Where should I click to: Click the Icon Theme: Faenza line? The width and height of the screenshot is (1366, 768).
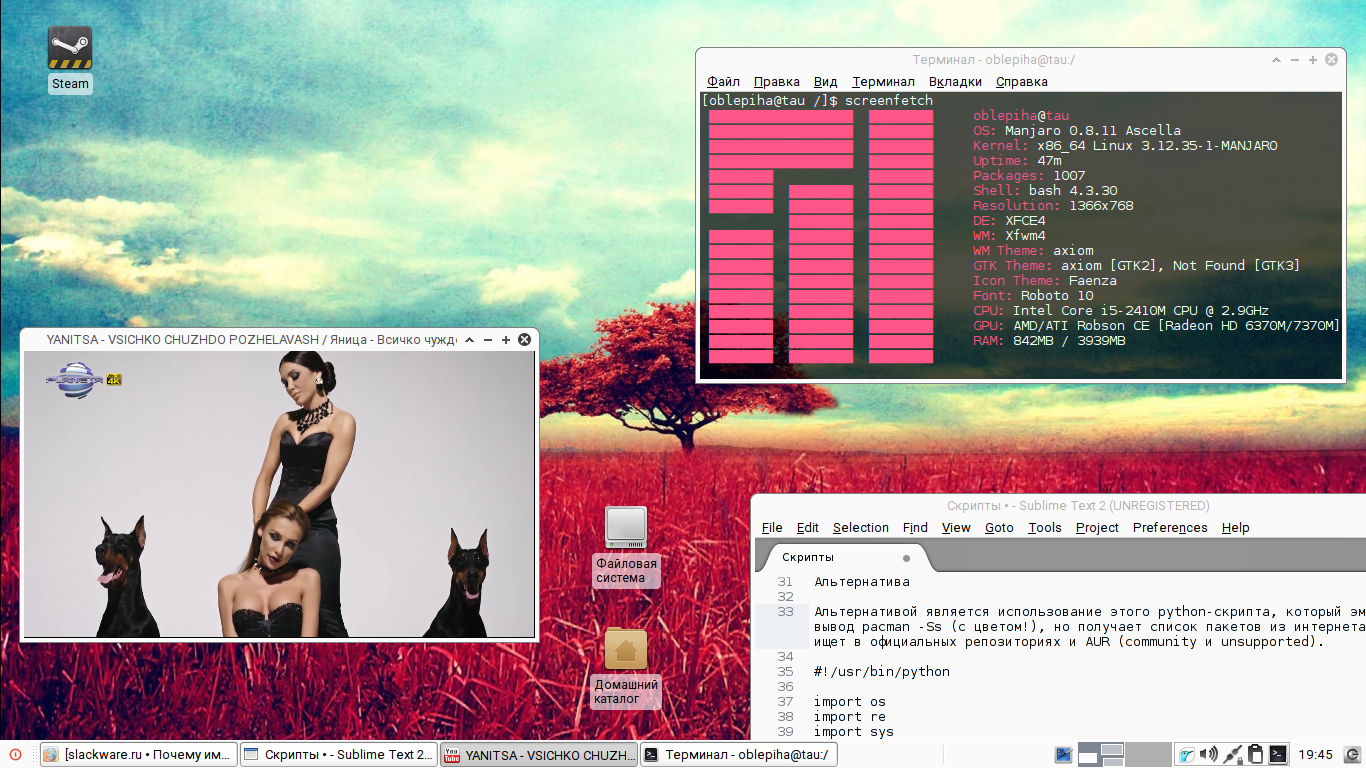pyautogui.click(x=1045, y=281)
